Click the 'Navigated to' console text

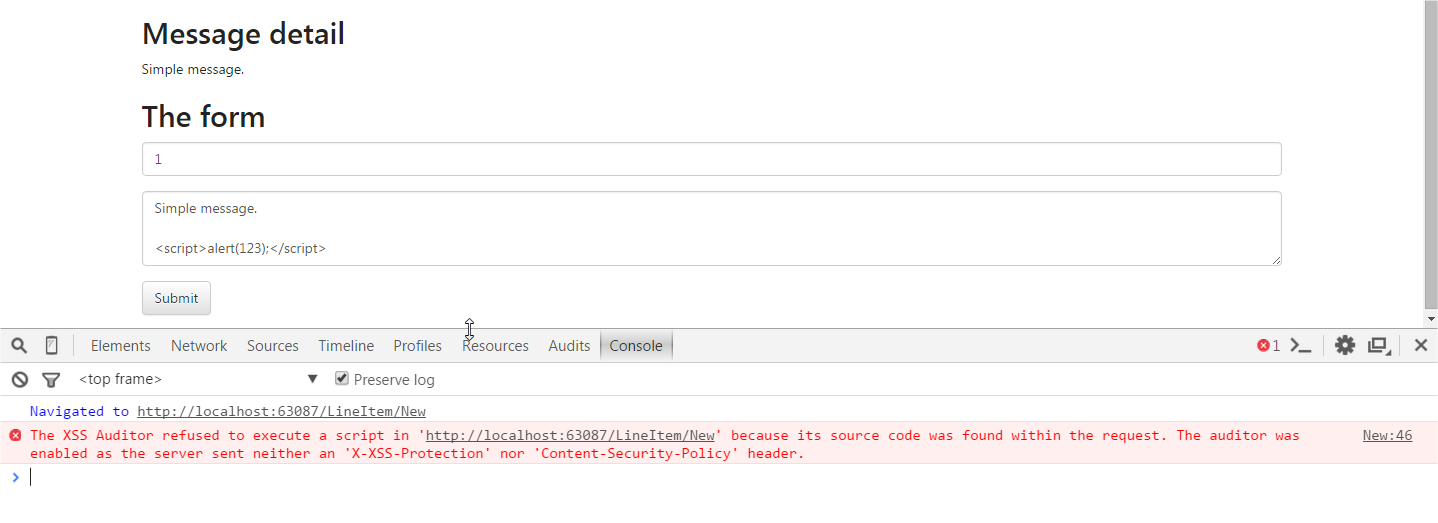click(x=79, y=411)
